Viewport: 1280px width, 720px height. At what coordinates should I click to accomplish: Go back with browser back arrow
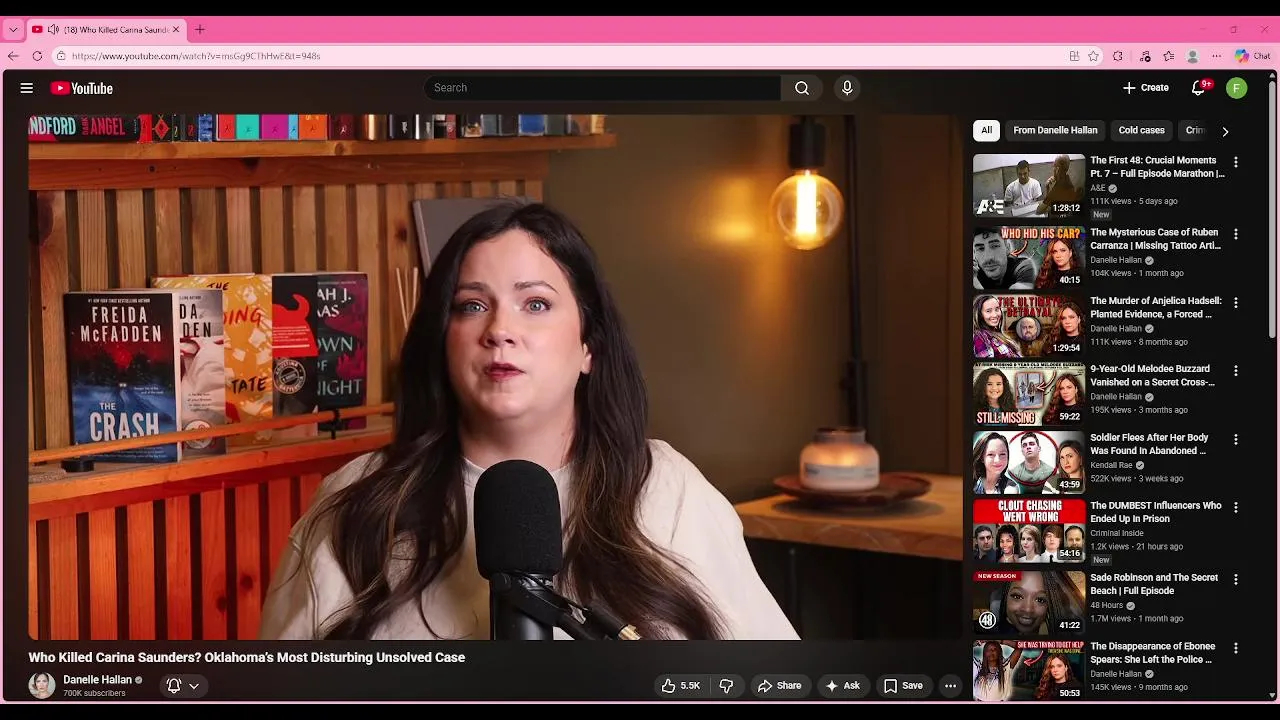(x=13, y=56)
